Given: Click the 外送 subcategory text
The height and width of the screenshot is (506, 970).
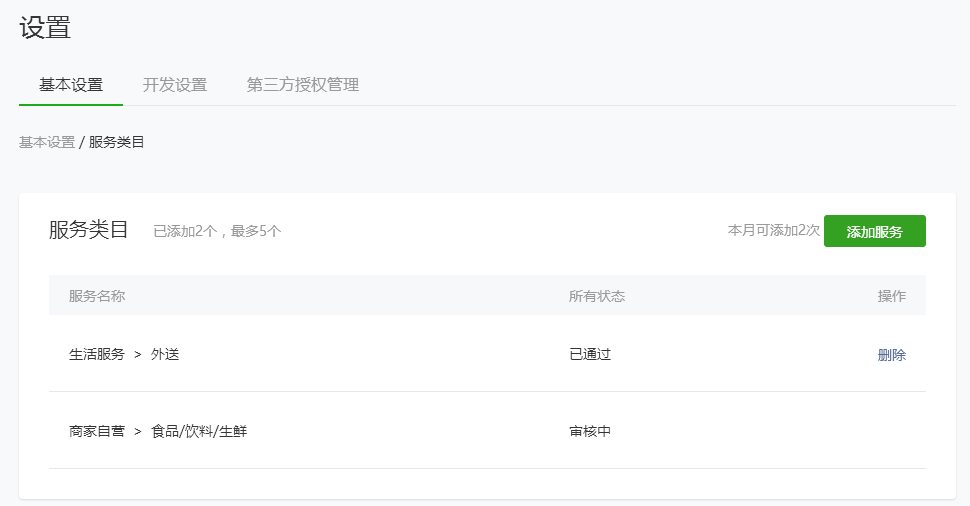Looking at the screenshot, I should (x=165, y=354).
